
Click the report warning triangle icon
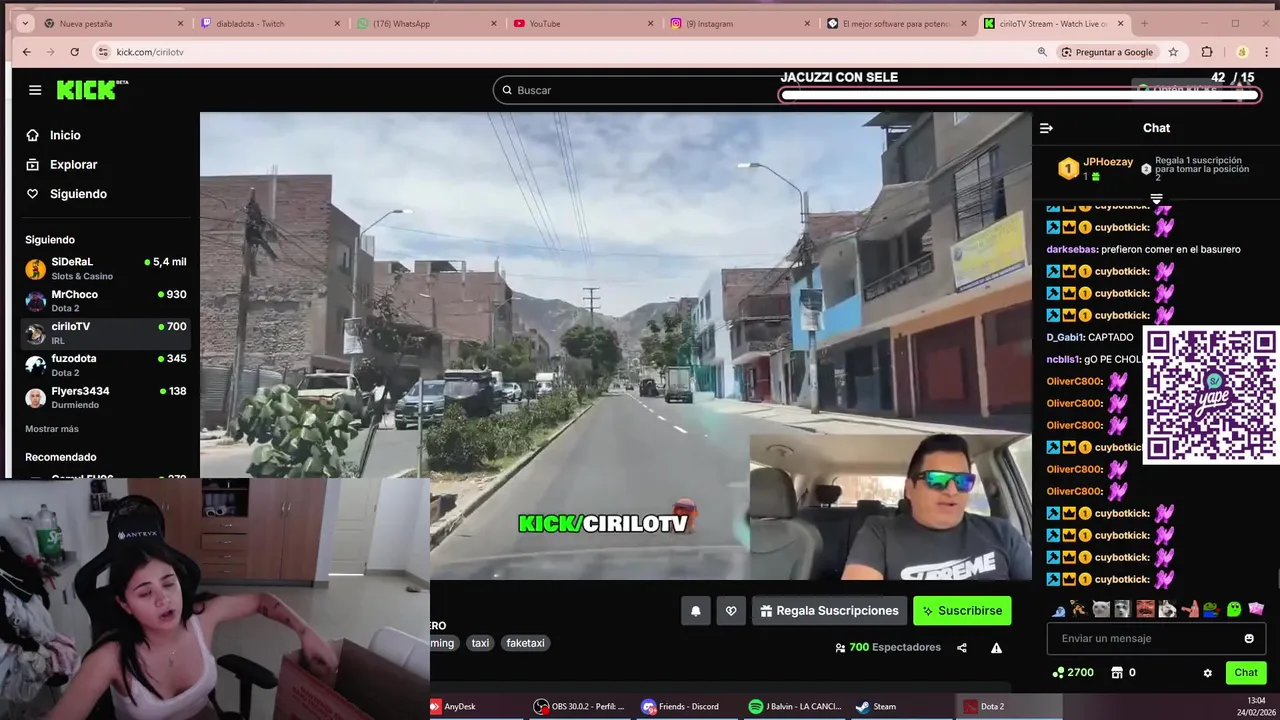996,648
